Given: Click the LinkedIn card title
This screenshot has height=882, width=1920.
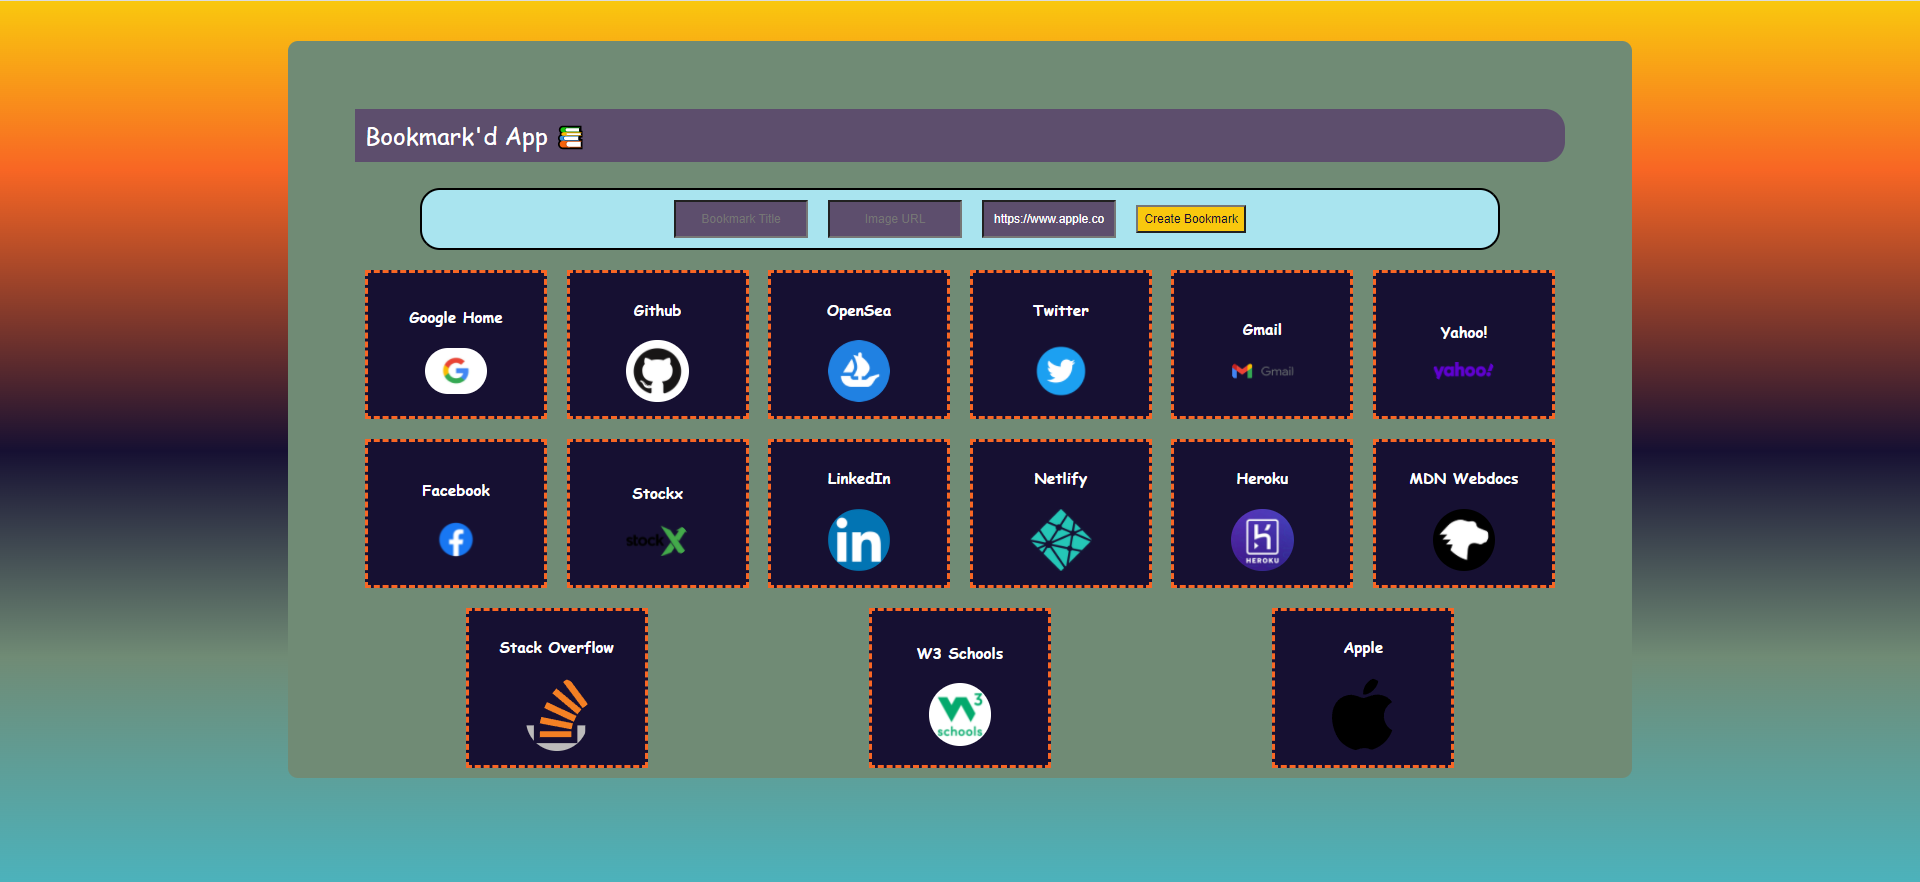Looking at the screenshot, I should pyautogui.click(x=859, y=479).
